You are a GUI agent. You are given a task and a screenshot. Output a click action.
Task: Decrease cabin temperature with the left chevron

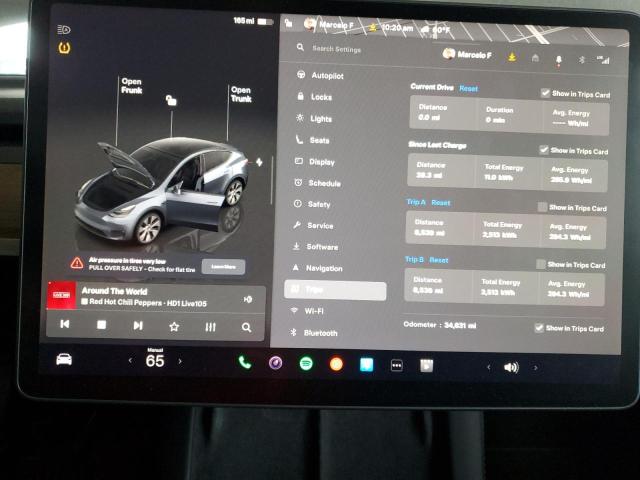pyautogui.click(x=129, y=361)
